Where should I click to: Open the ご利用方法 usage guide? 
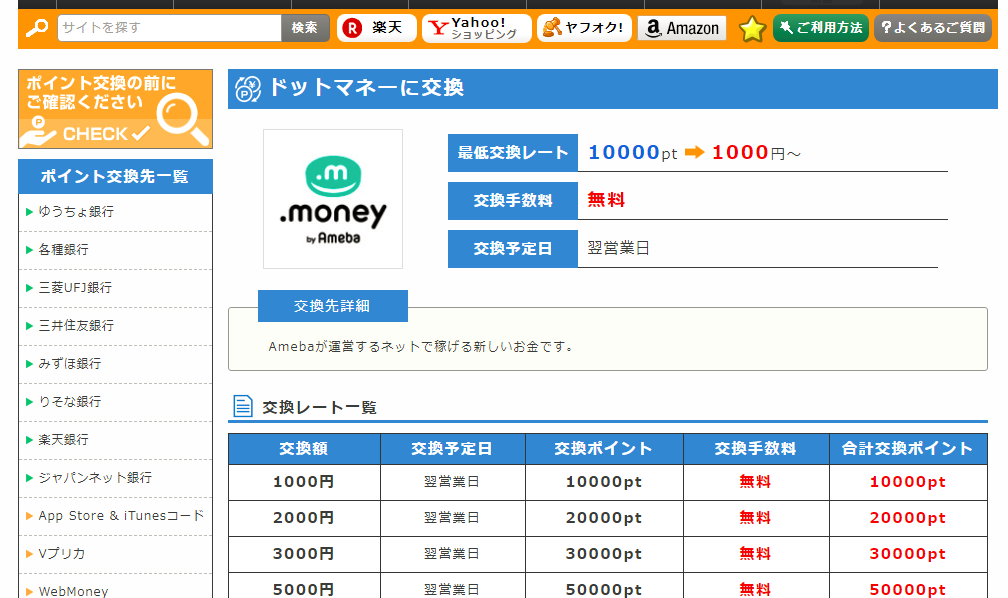tap(820, 28)
